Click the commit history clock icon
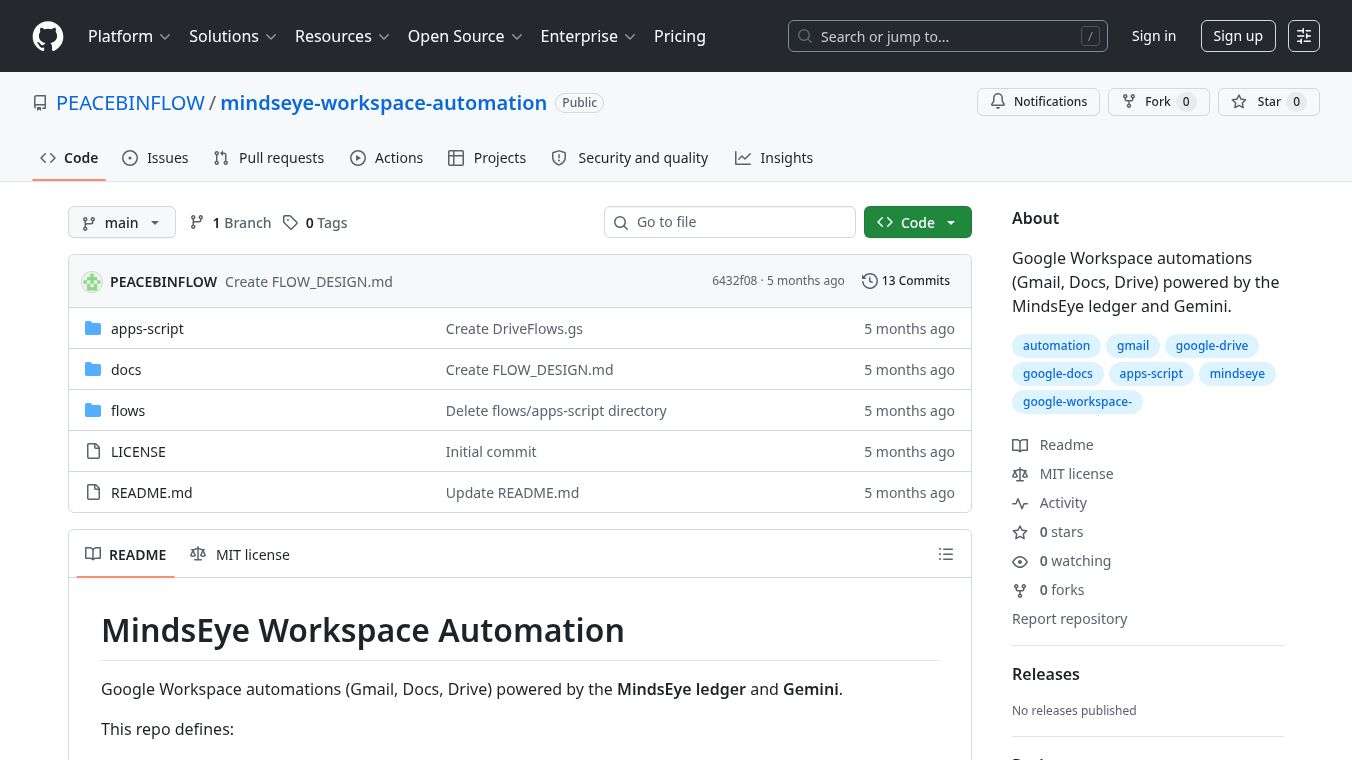This screenshot has width=1352, height=760. (869, 281)
